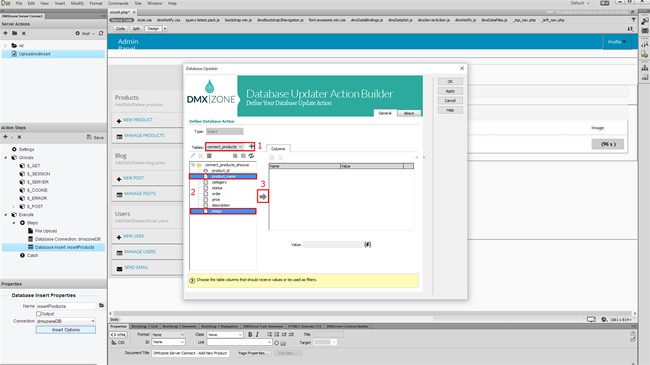Viewport: 650px width, 365px height.
Task: Open the Connection dropdown dmxzoneDB
Action: click(x=66, y=321)
